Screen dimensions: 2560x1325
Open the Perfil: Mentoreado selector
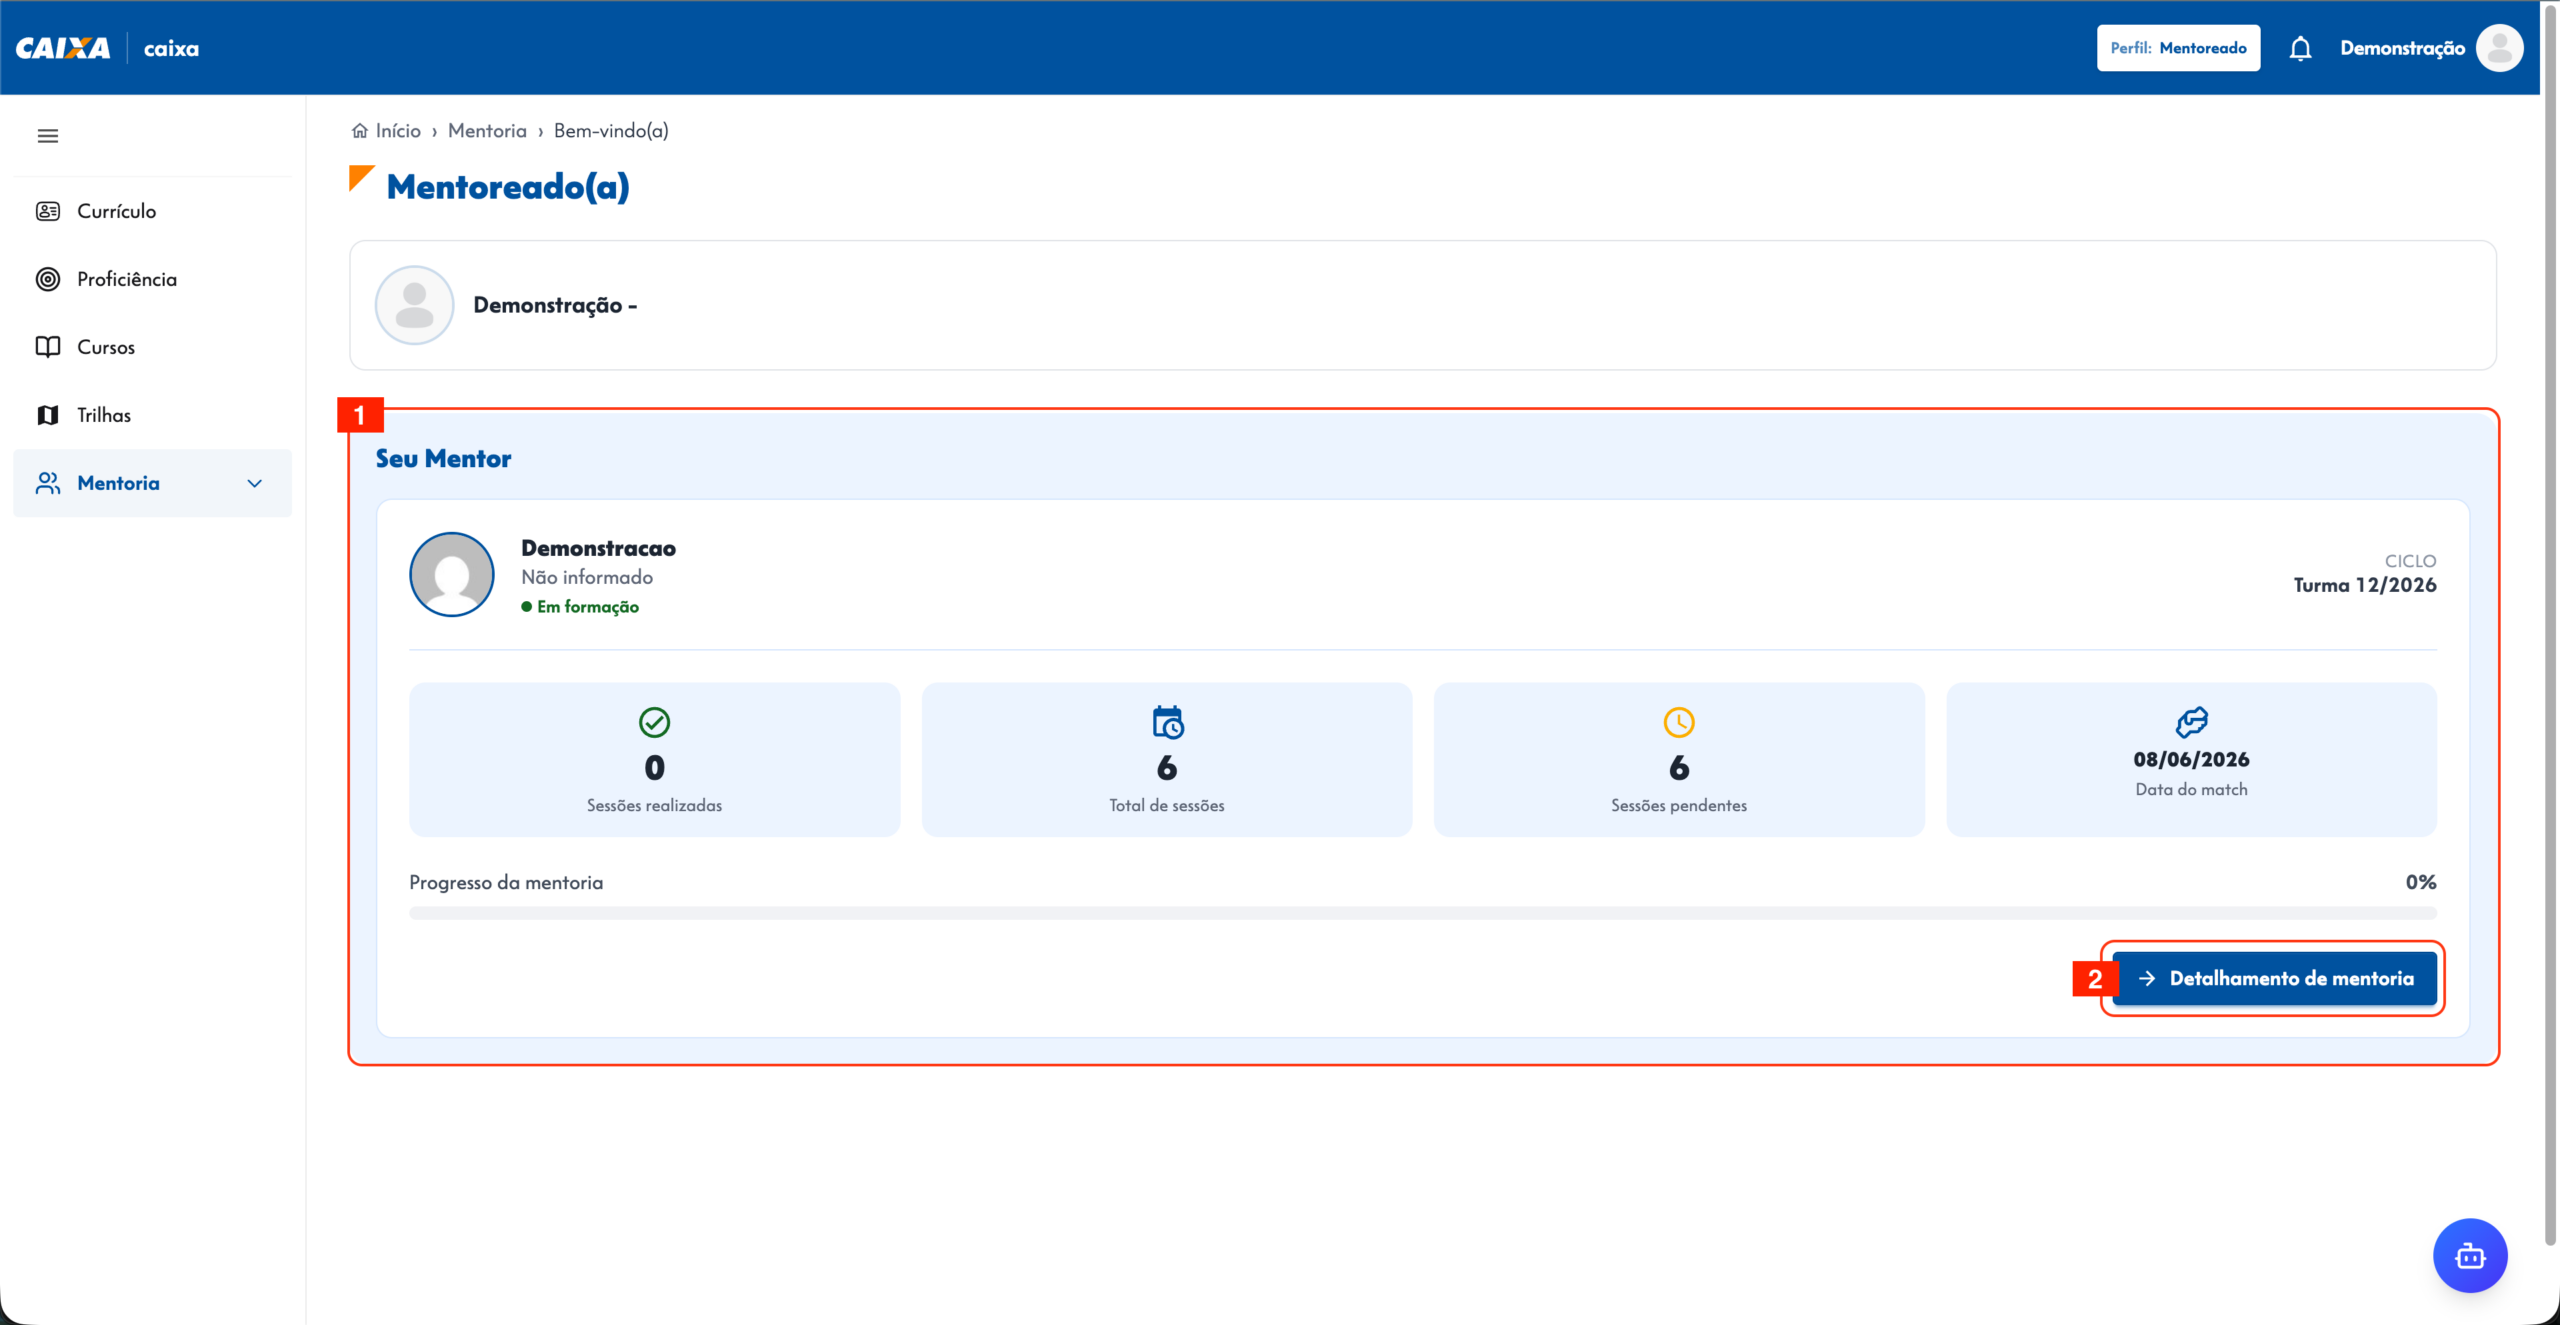click(x=2178, y=48)
